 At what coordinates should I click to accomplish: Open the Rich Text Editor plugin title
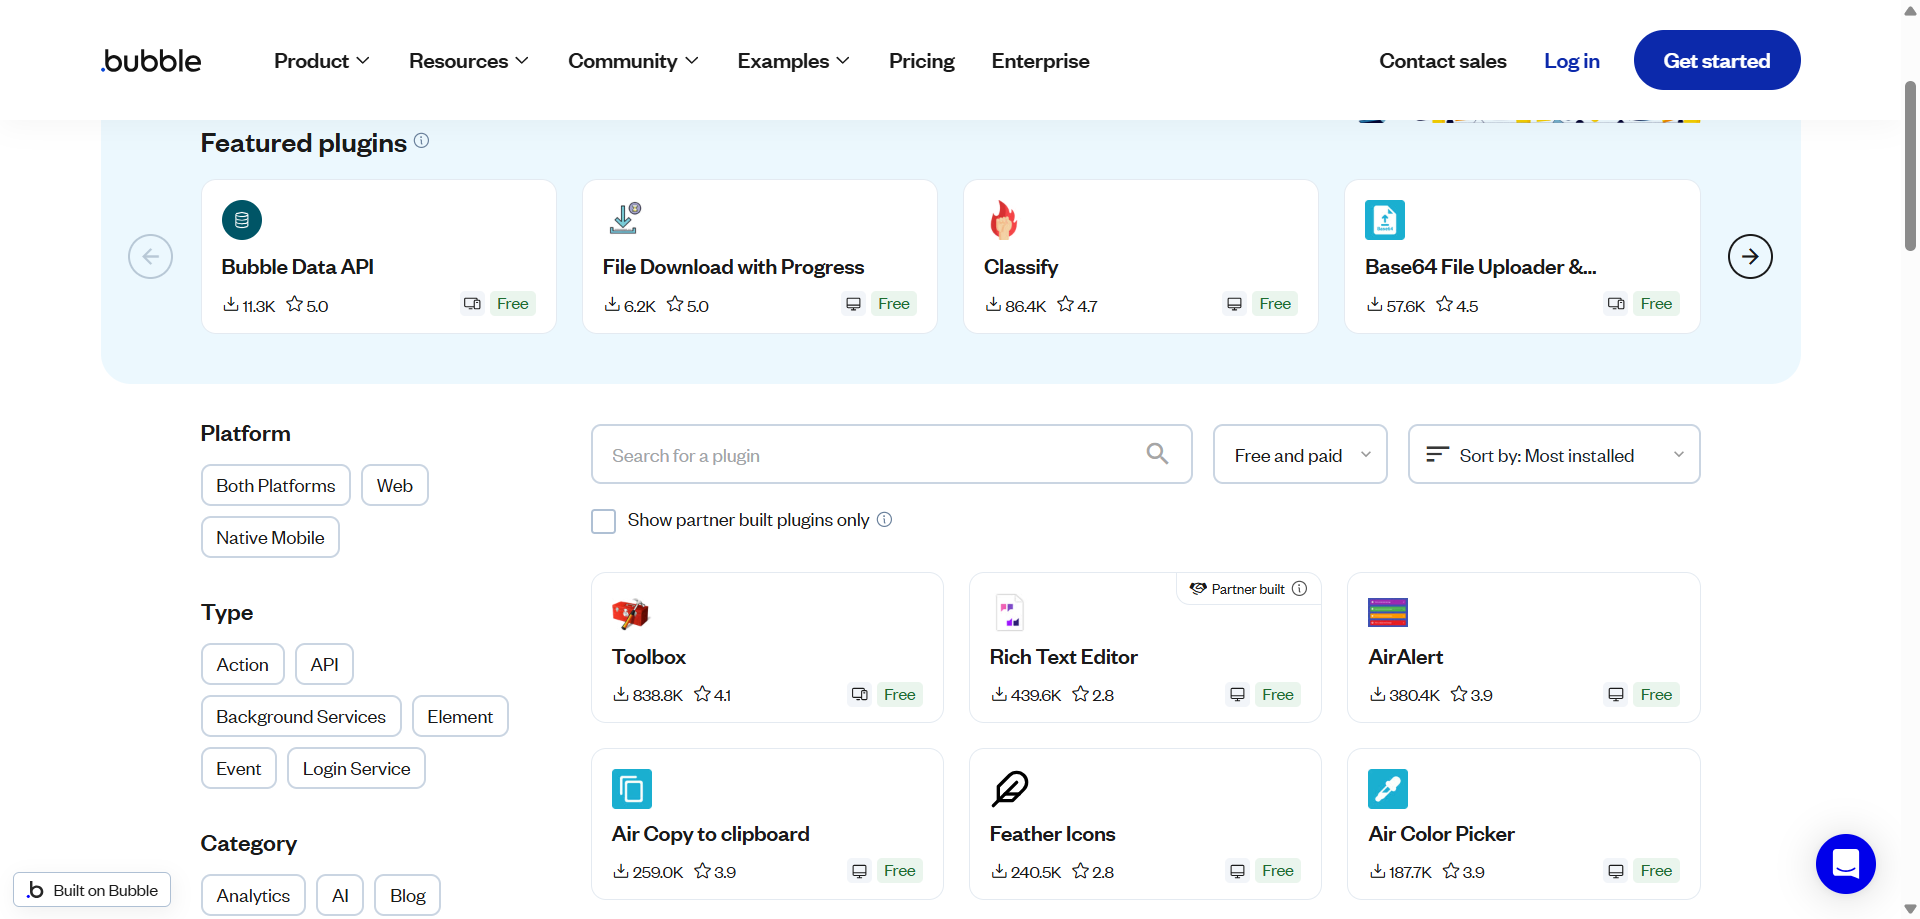point(1064,657)
